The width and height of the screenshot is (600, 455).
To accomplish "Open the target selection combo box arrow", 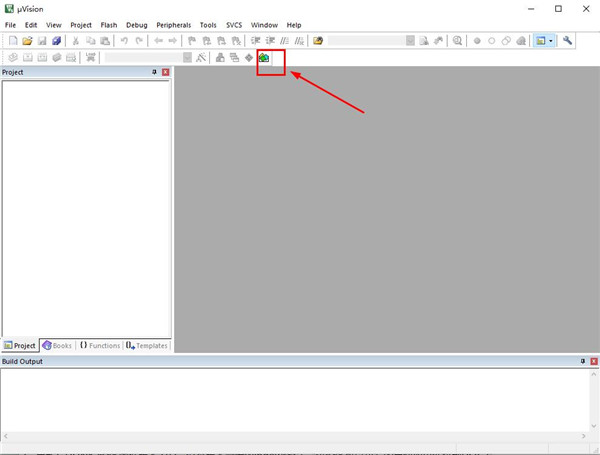I will [187, 58].
